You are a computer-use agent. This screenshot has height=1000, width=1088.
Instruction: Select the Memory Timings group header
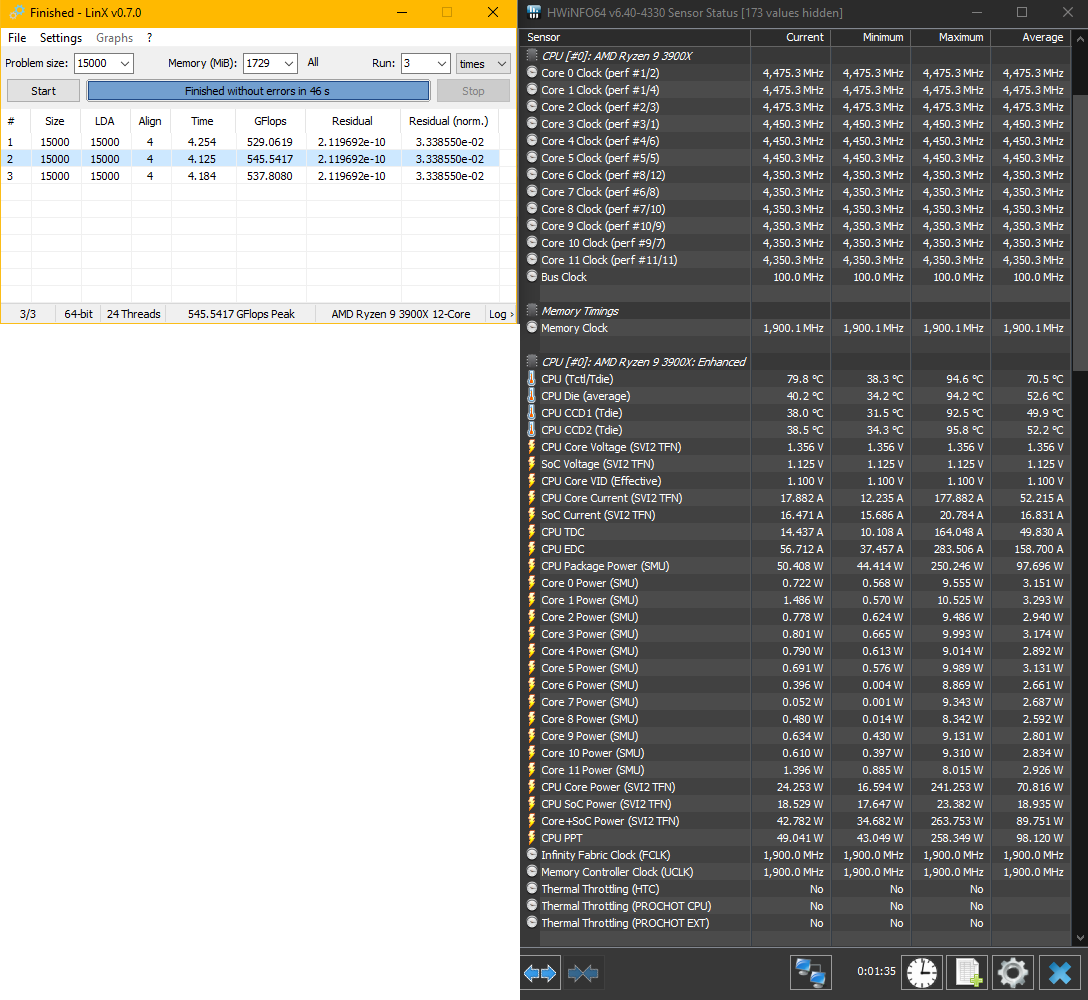[795, 311]
